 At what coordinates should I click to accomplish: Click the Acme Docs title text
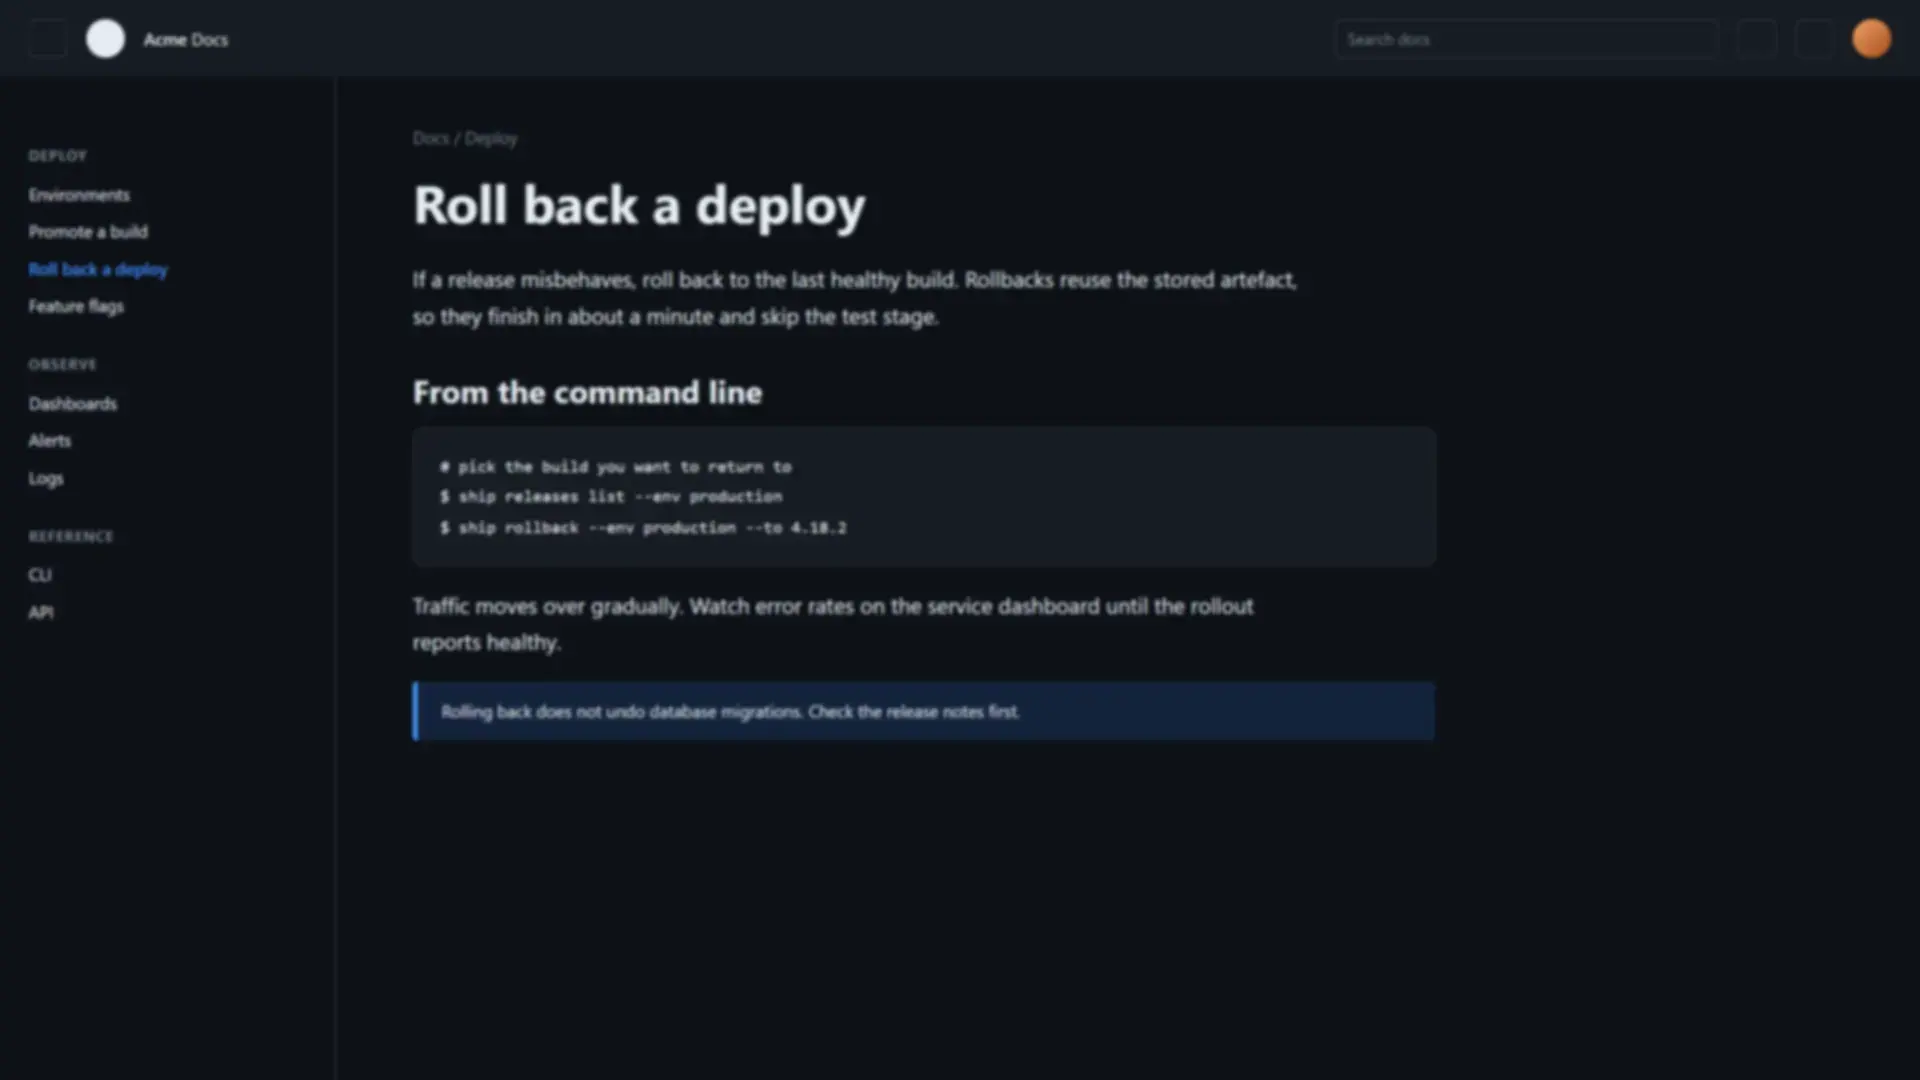point(186,40)
